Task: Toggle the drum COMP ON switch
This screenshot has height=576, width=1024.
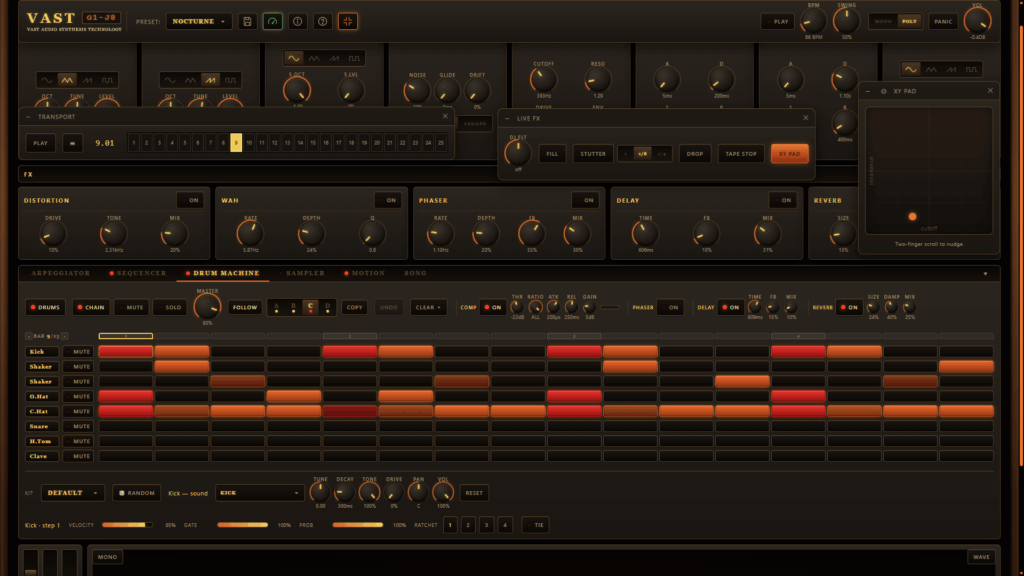Action: (492, 308)
